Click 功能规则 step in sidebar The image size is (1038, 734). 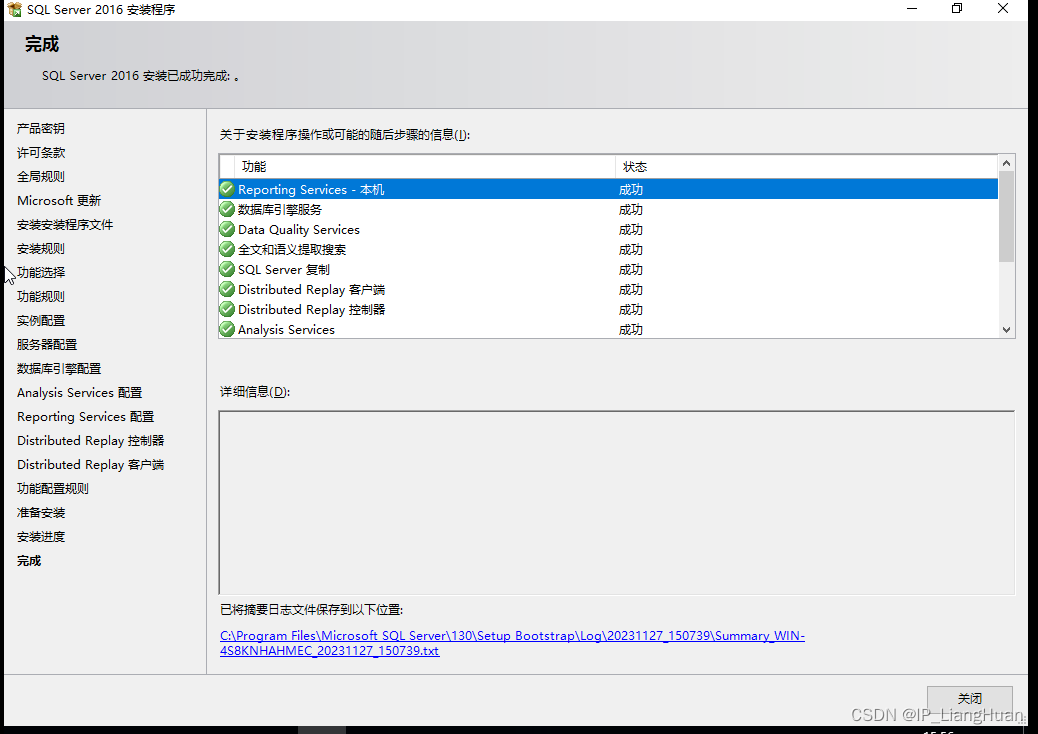pos(41,297)
